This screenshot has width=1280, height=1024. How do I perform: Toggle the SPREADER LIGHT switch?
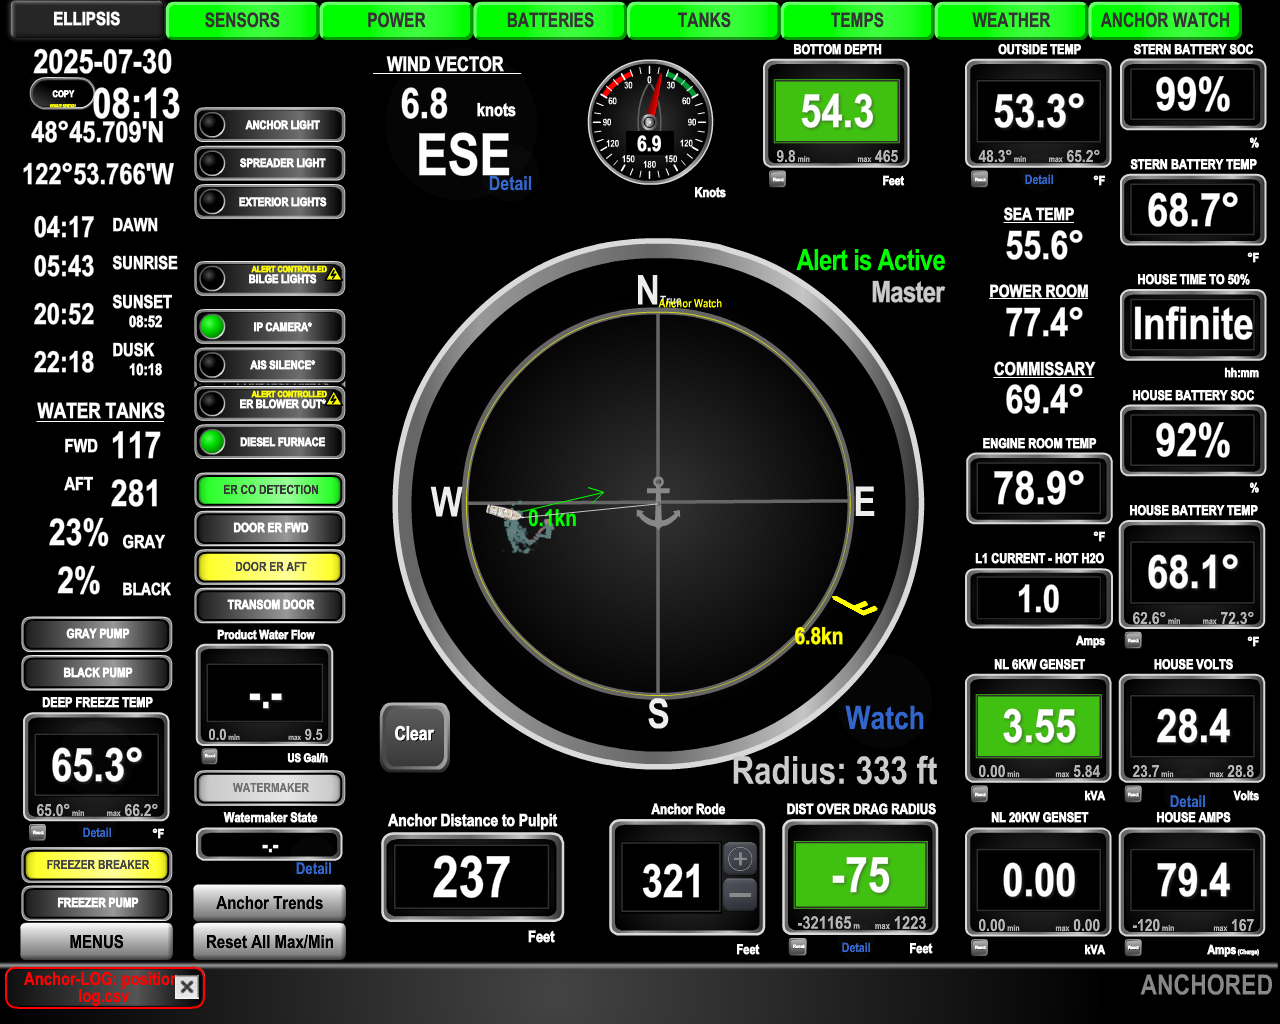270,163
